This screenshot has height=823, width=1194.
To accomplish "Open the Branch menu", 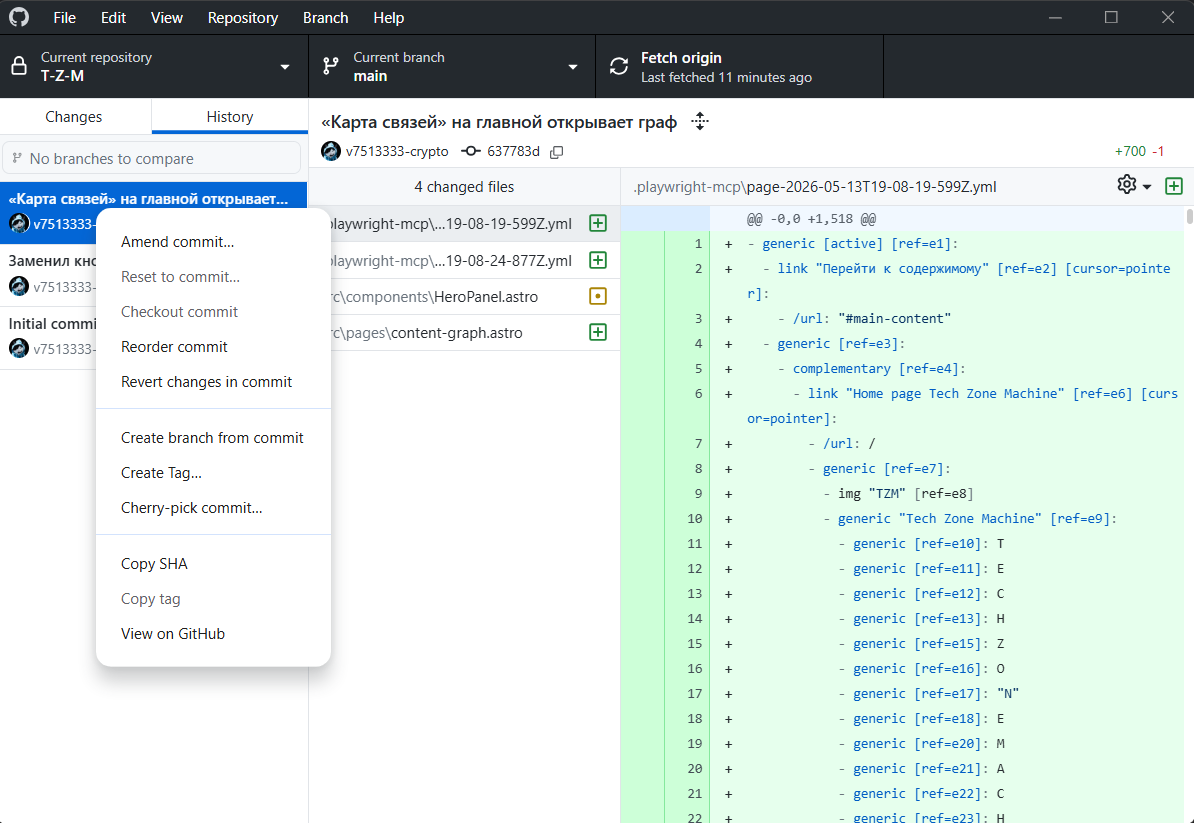I will (x=325, y=18).
